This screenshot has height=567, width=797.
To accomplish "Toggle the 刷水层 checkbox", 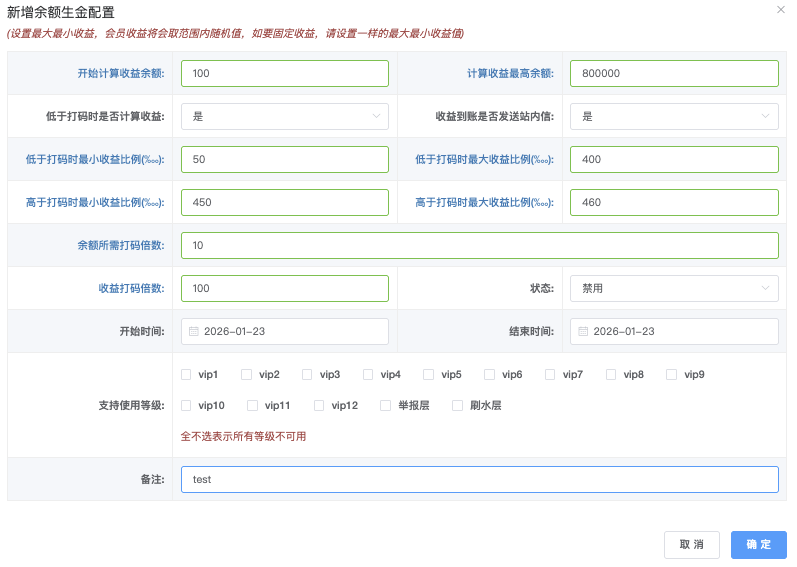I will [x=458, y=406].
